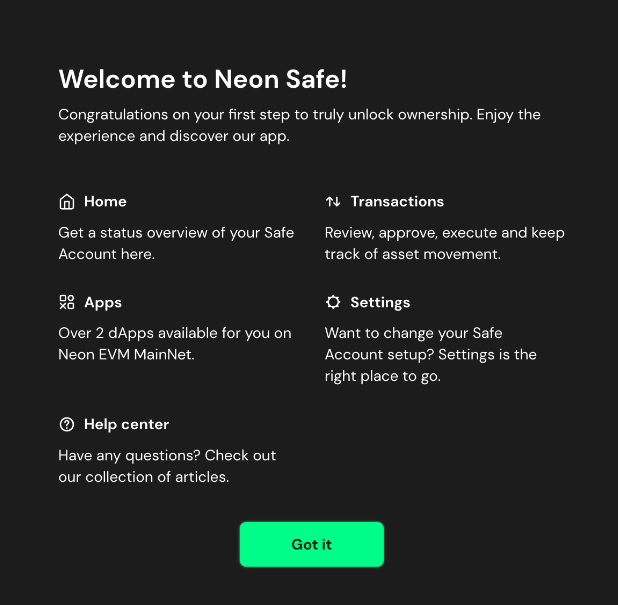Click the Transactions up-down arrows icon

333,202
